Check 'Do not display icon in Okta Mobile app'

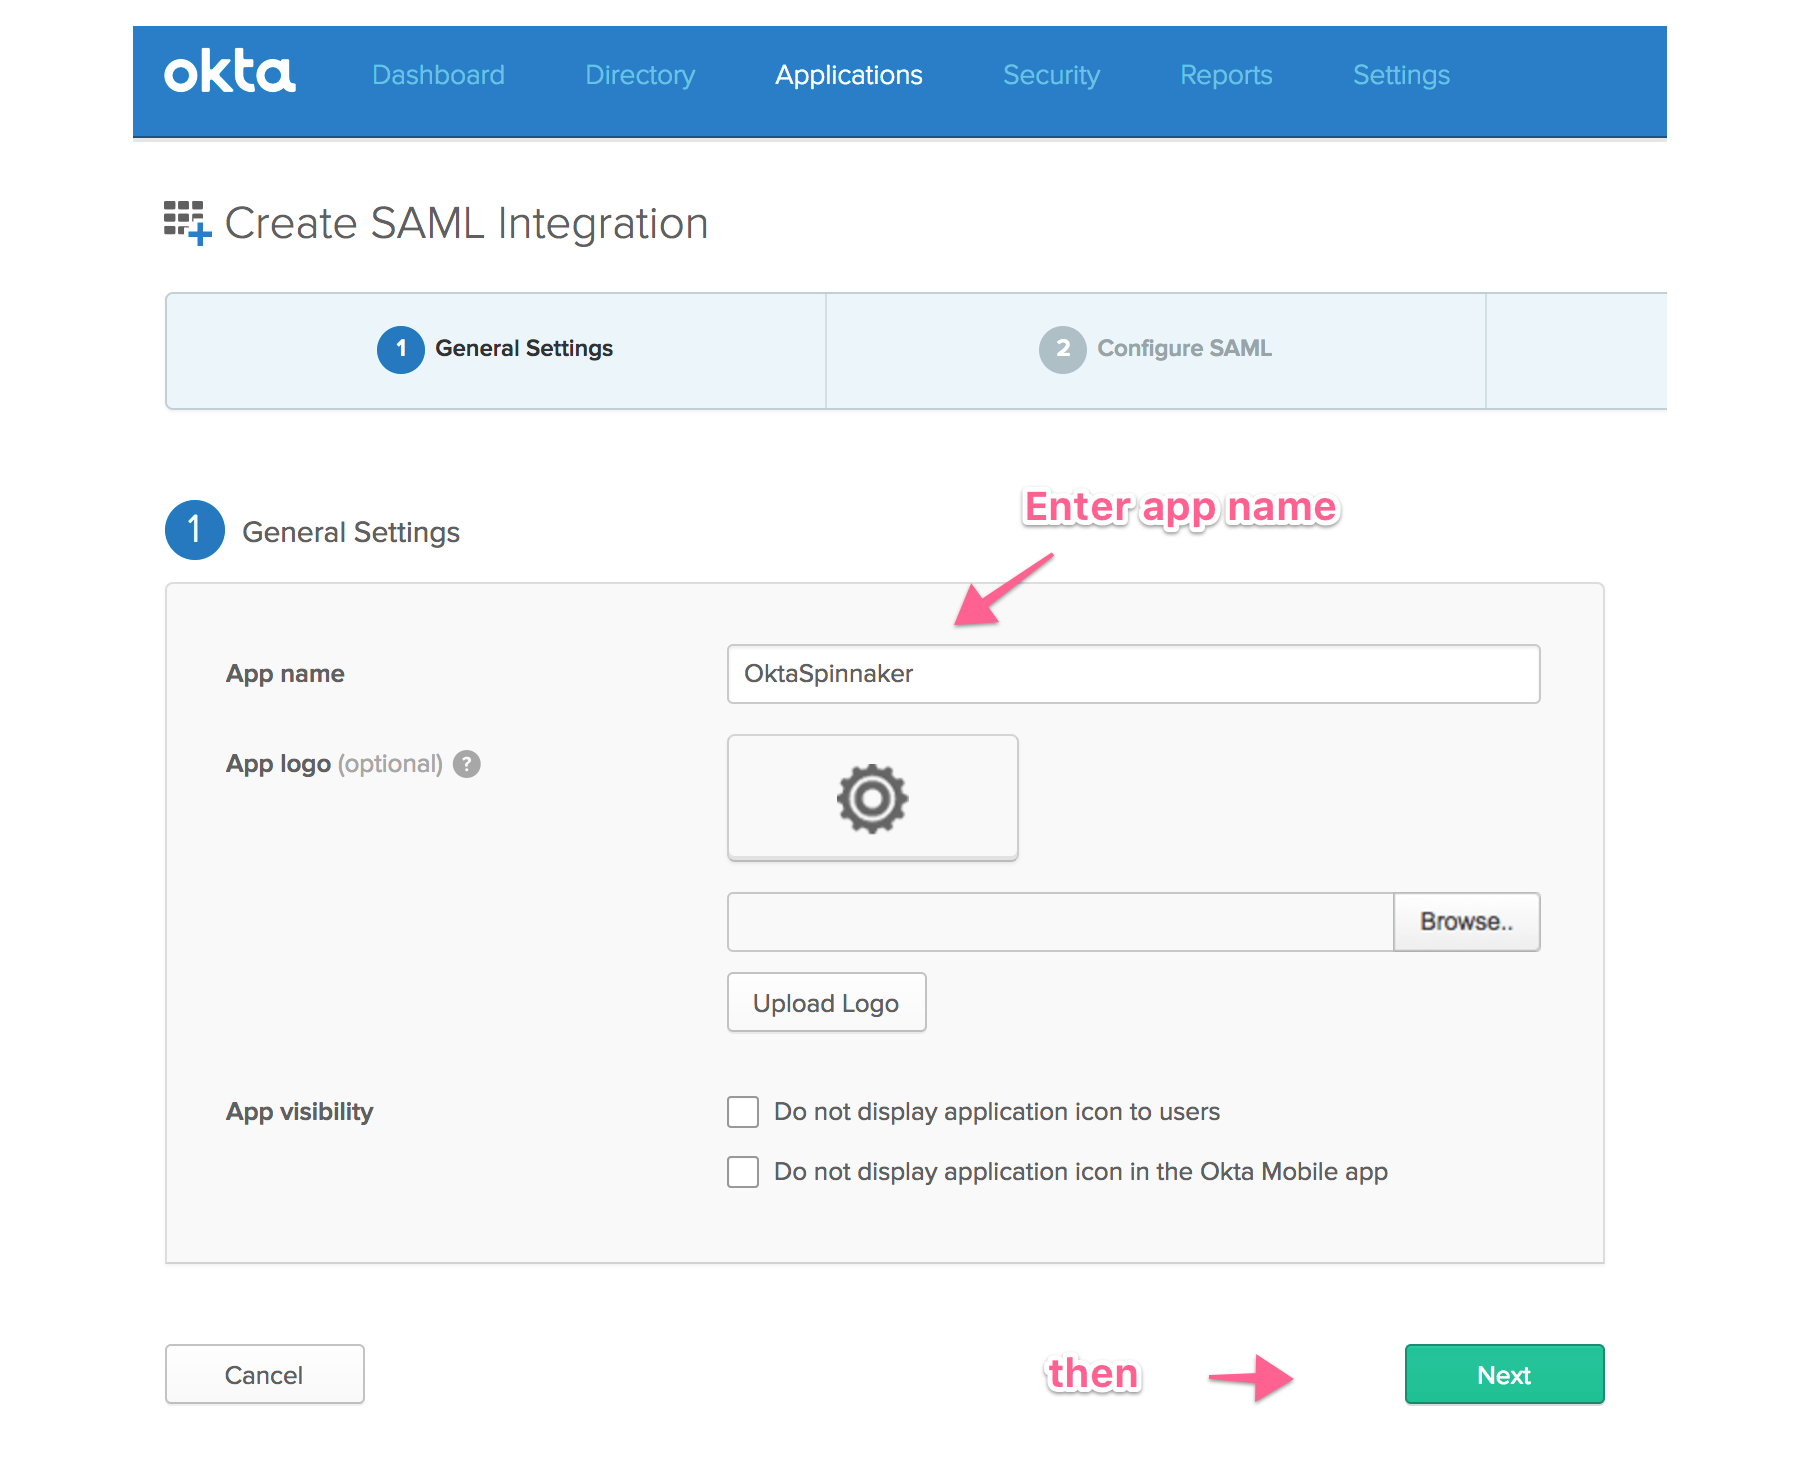coord(743,1172)
